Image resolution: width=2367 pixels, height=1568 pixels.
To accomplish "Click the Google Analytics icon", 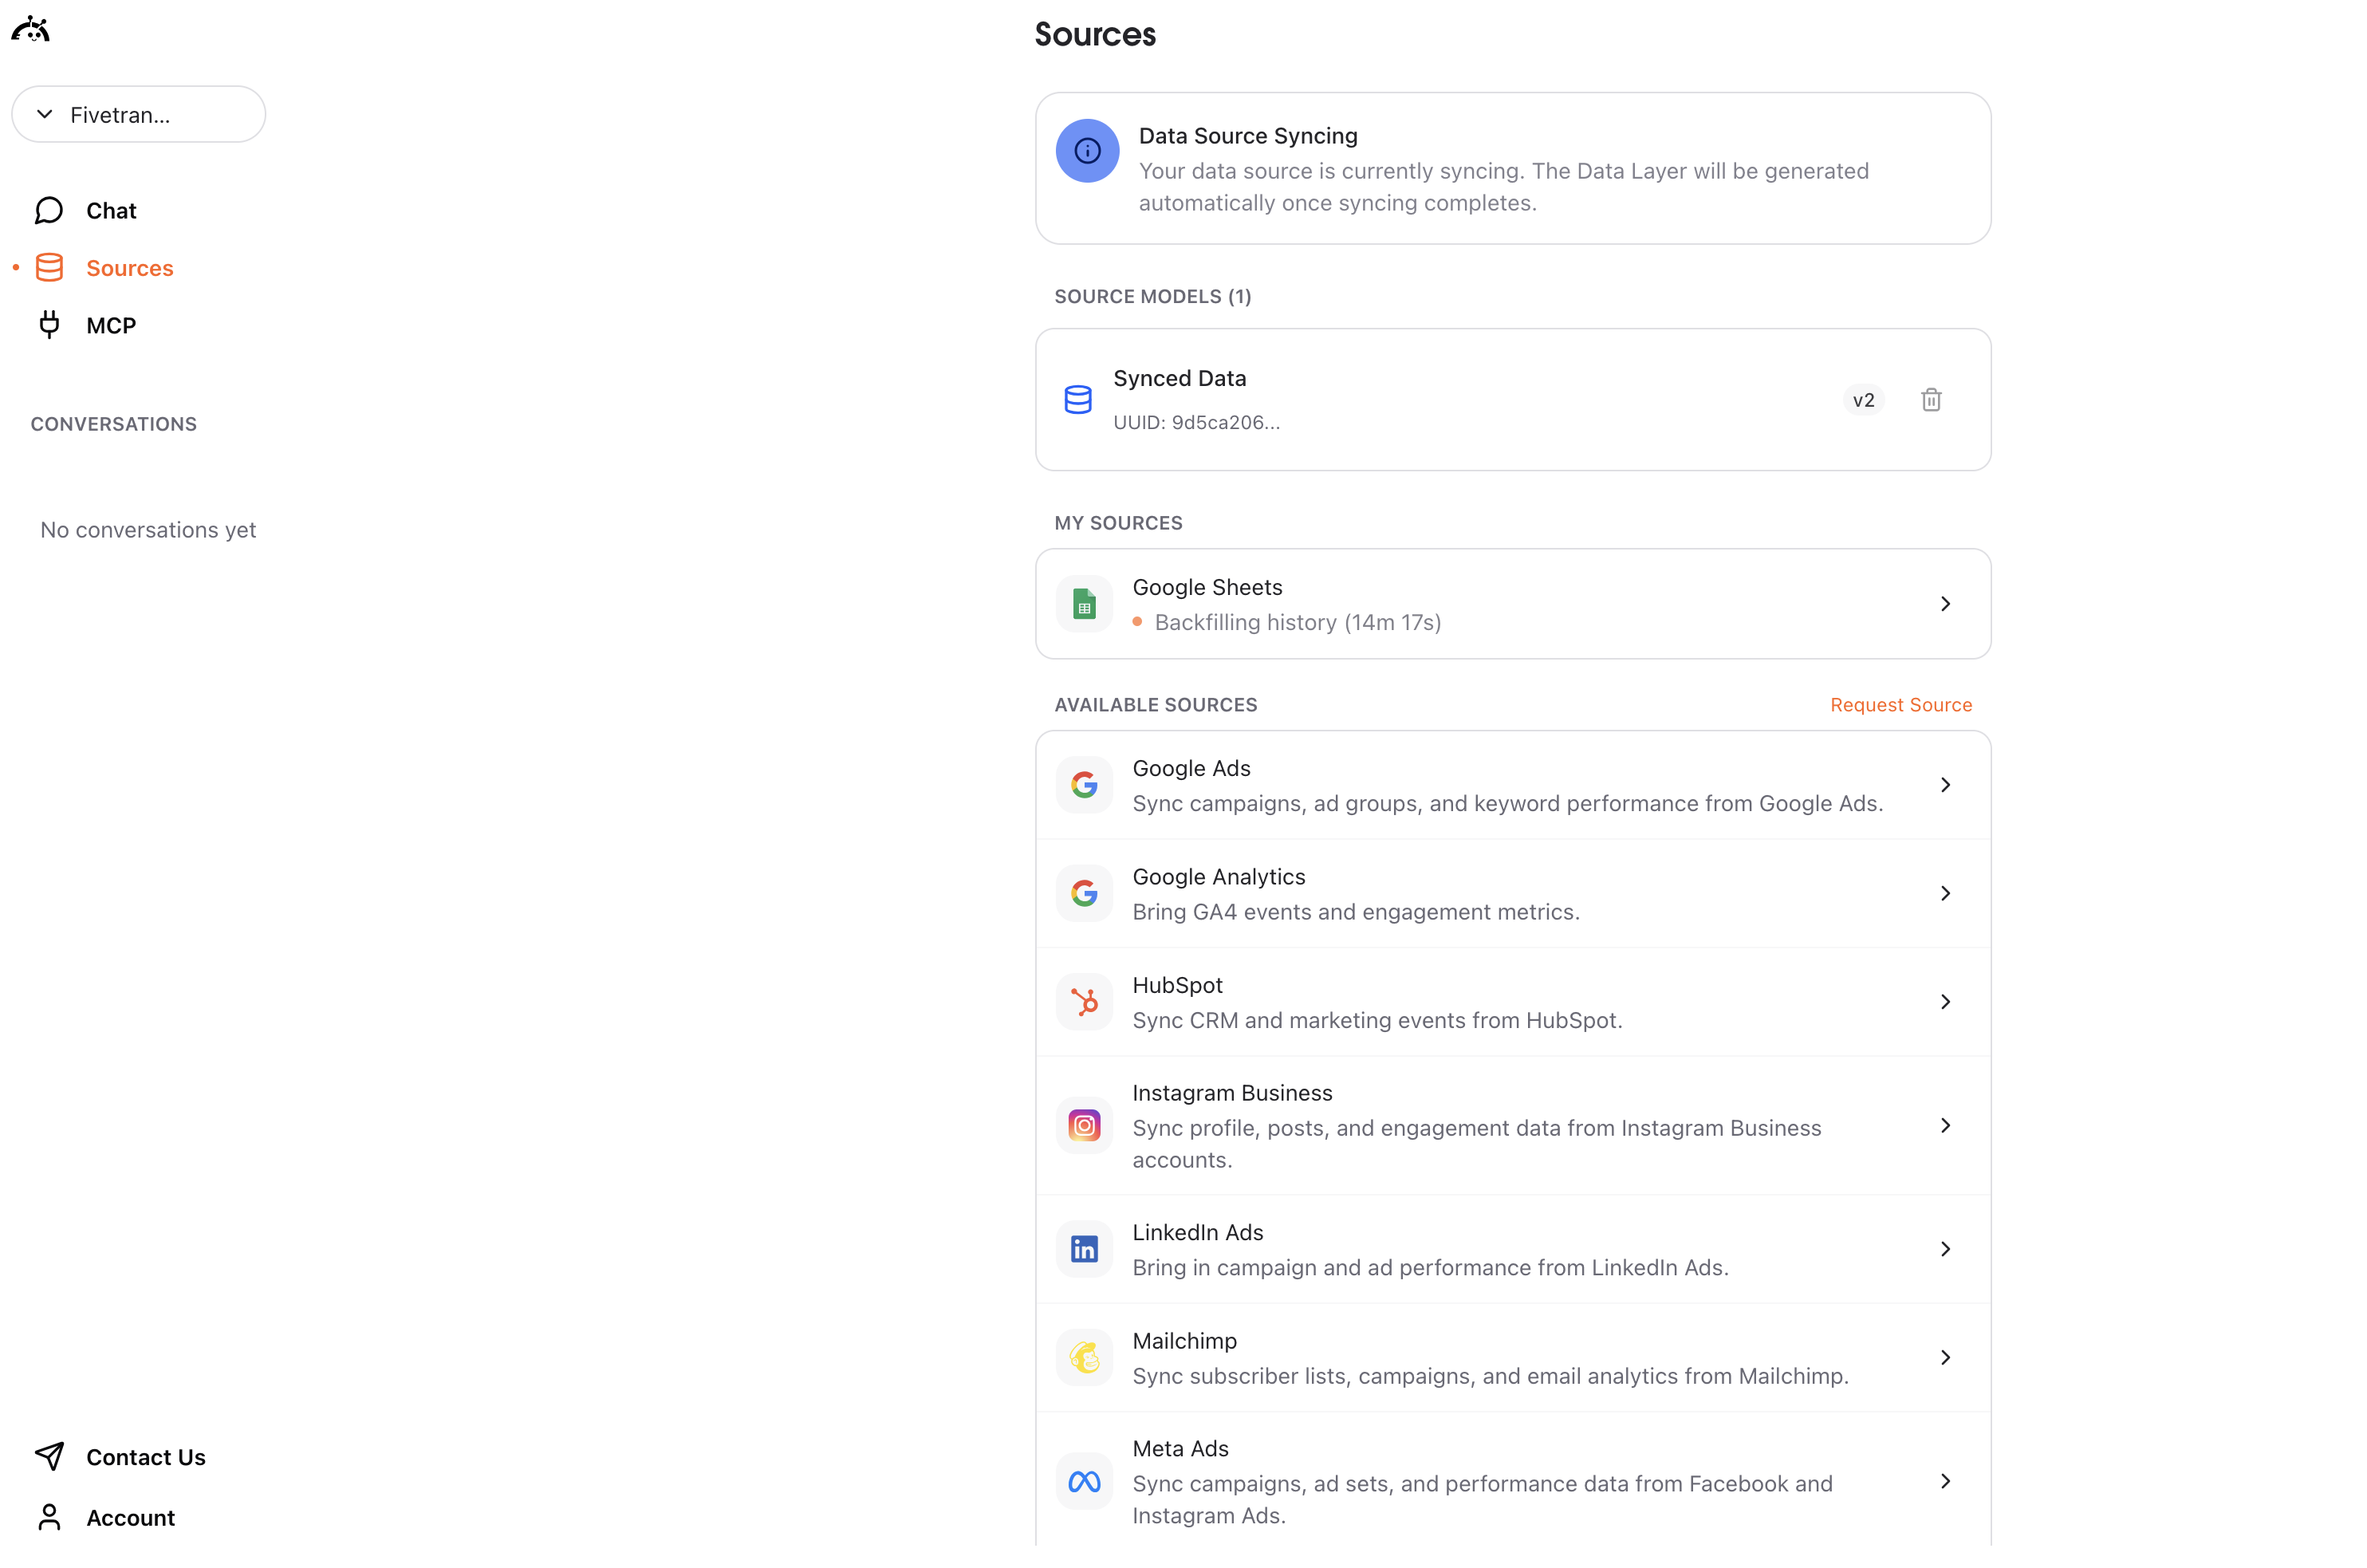I will point(1084,893).
